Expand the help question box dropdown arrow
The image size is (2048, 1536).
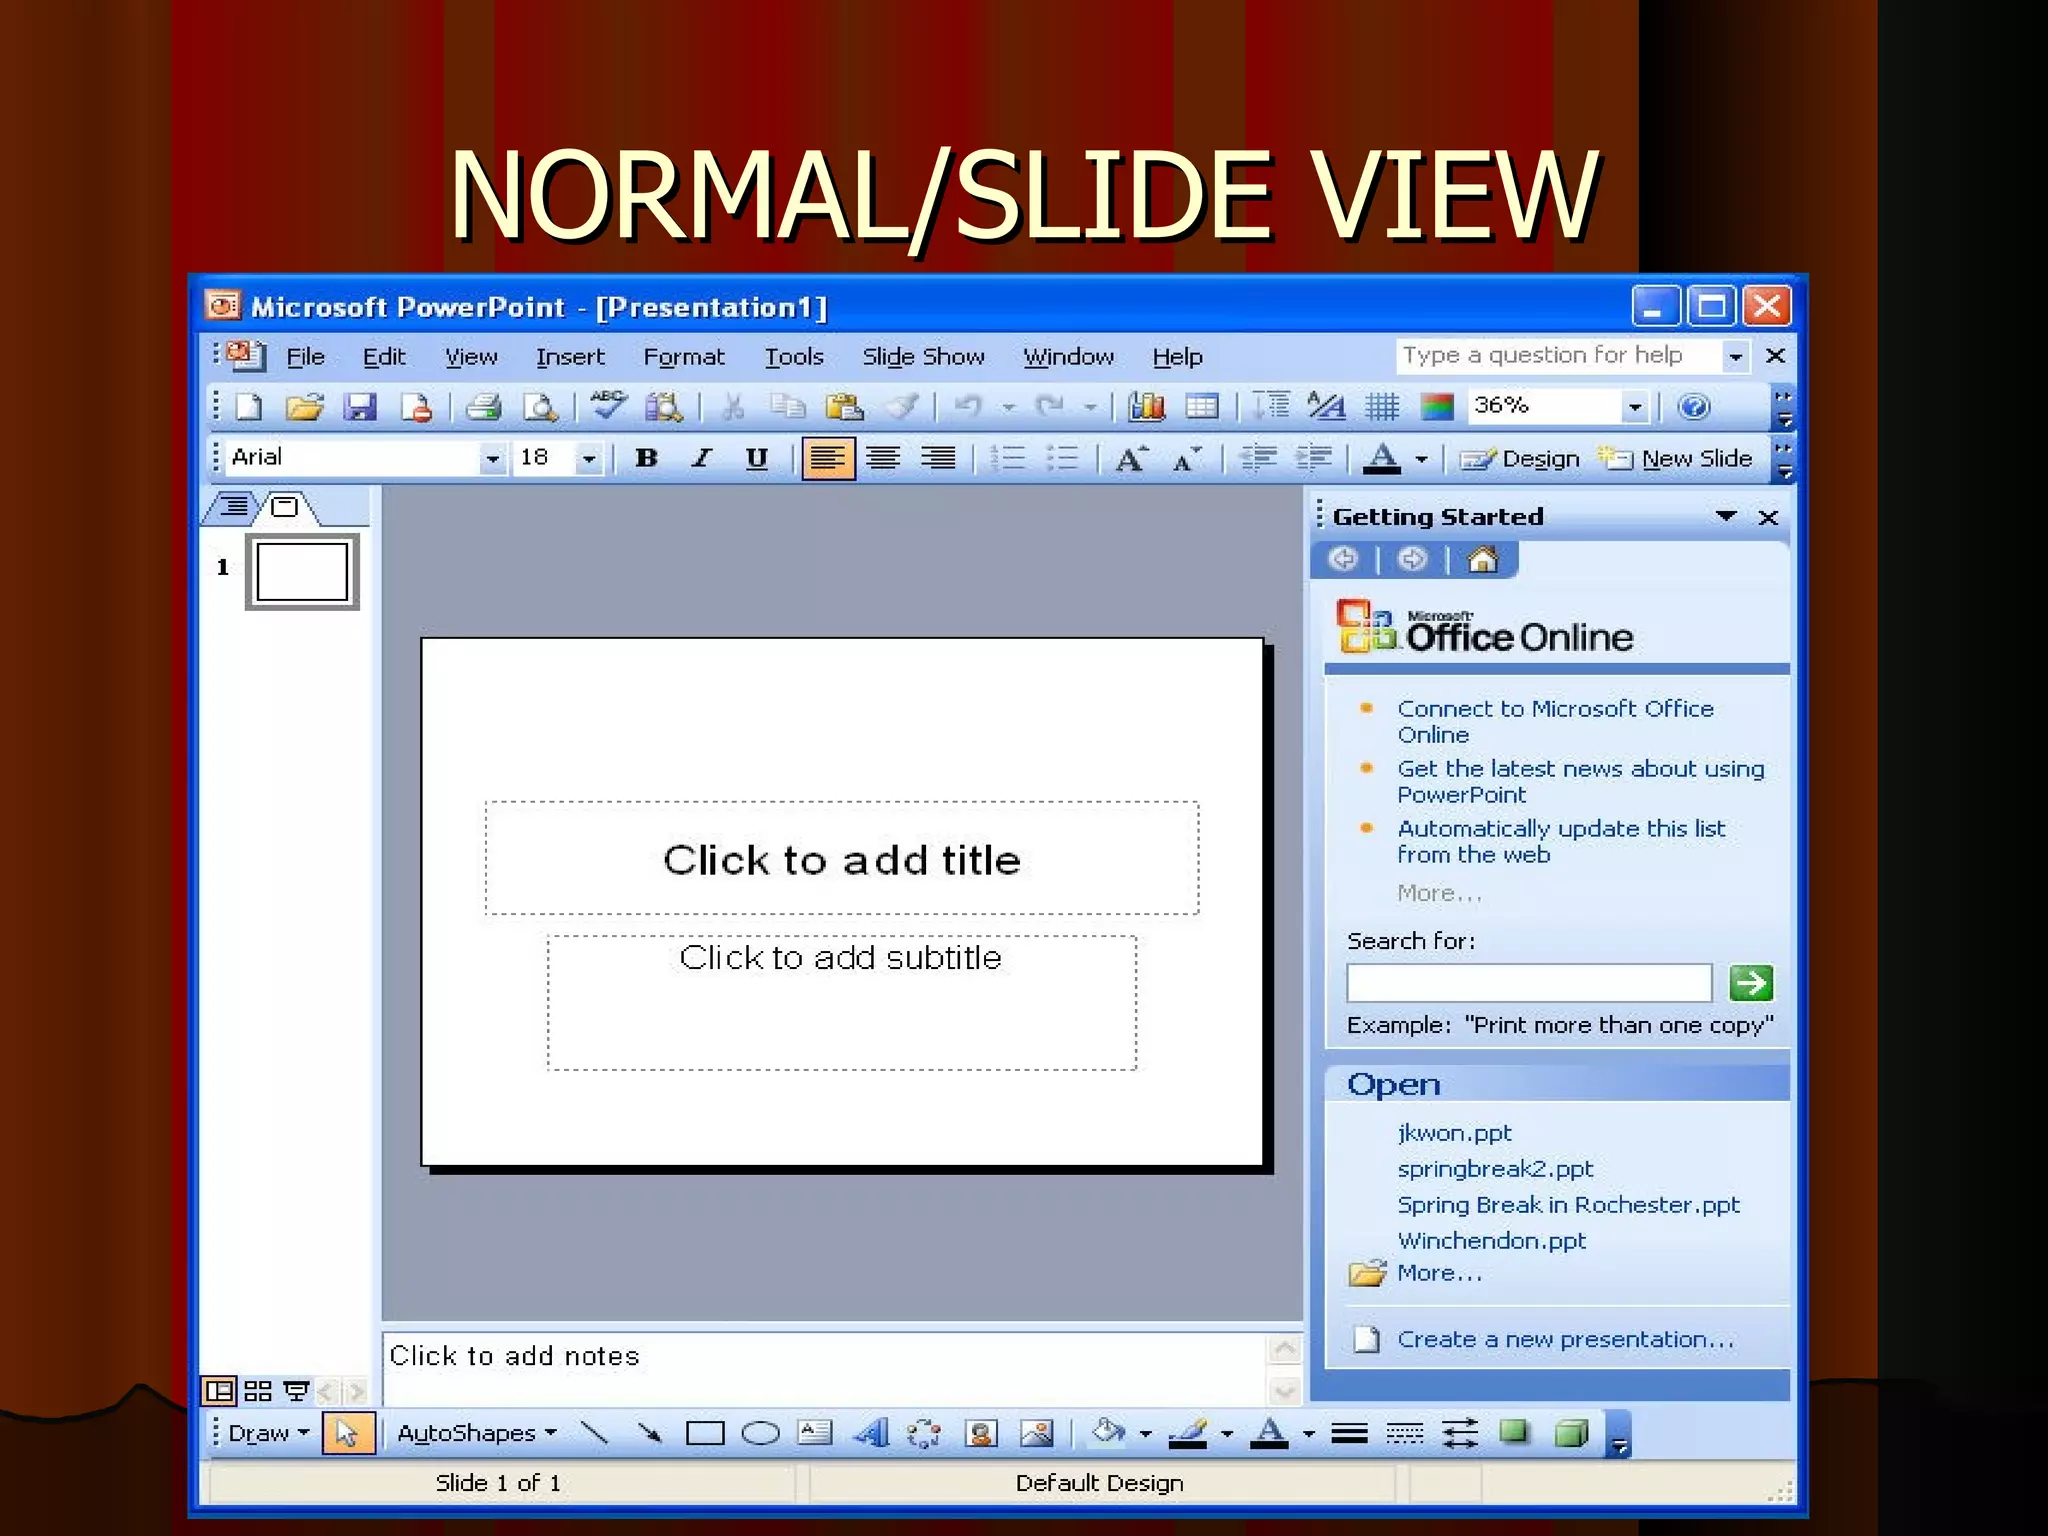[x=1736, y=356]
